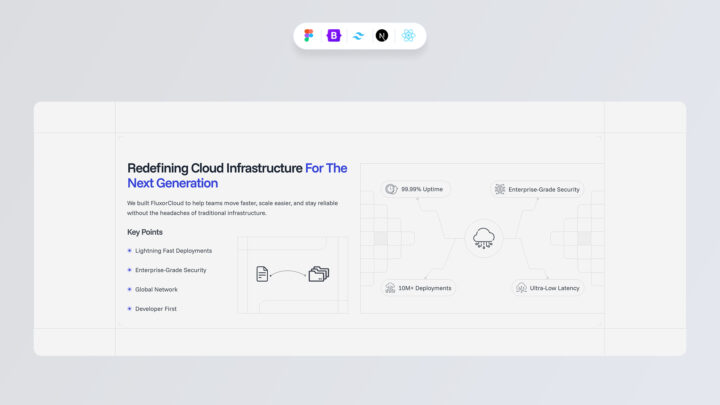Image resolution: width=720 pixels, height=405 pixels.
Task: Click the stacked folders icon
Action: [x=318, y=273]
